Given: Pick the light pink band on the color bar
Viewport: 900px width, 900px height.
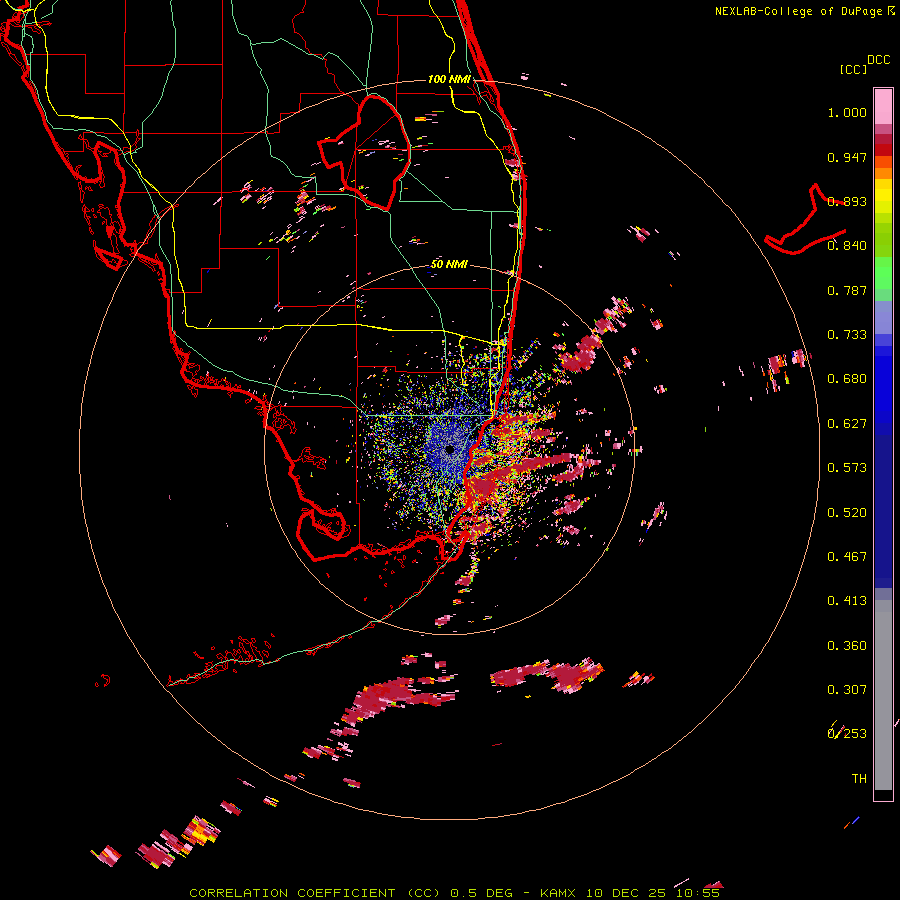Looking at the screenshot, I should [x=883, y=107].
